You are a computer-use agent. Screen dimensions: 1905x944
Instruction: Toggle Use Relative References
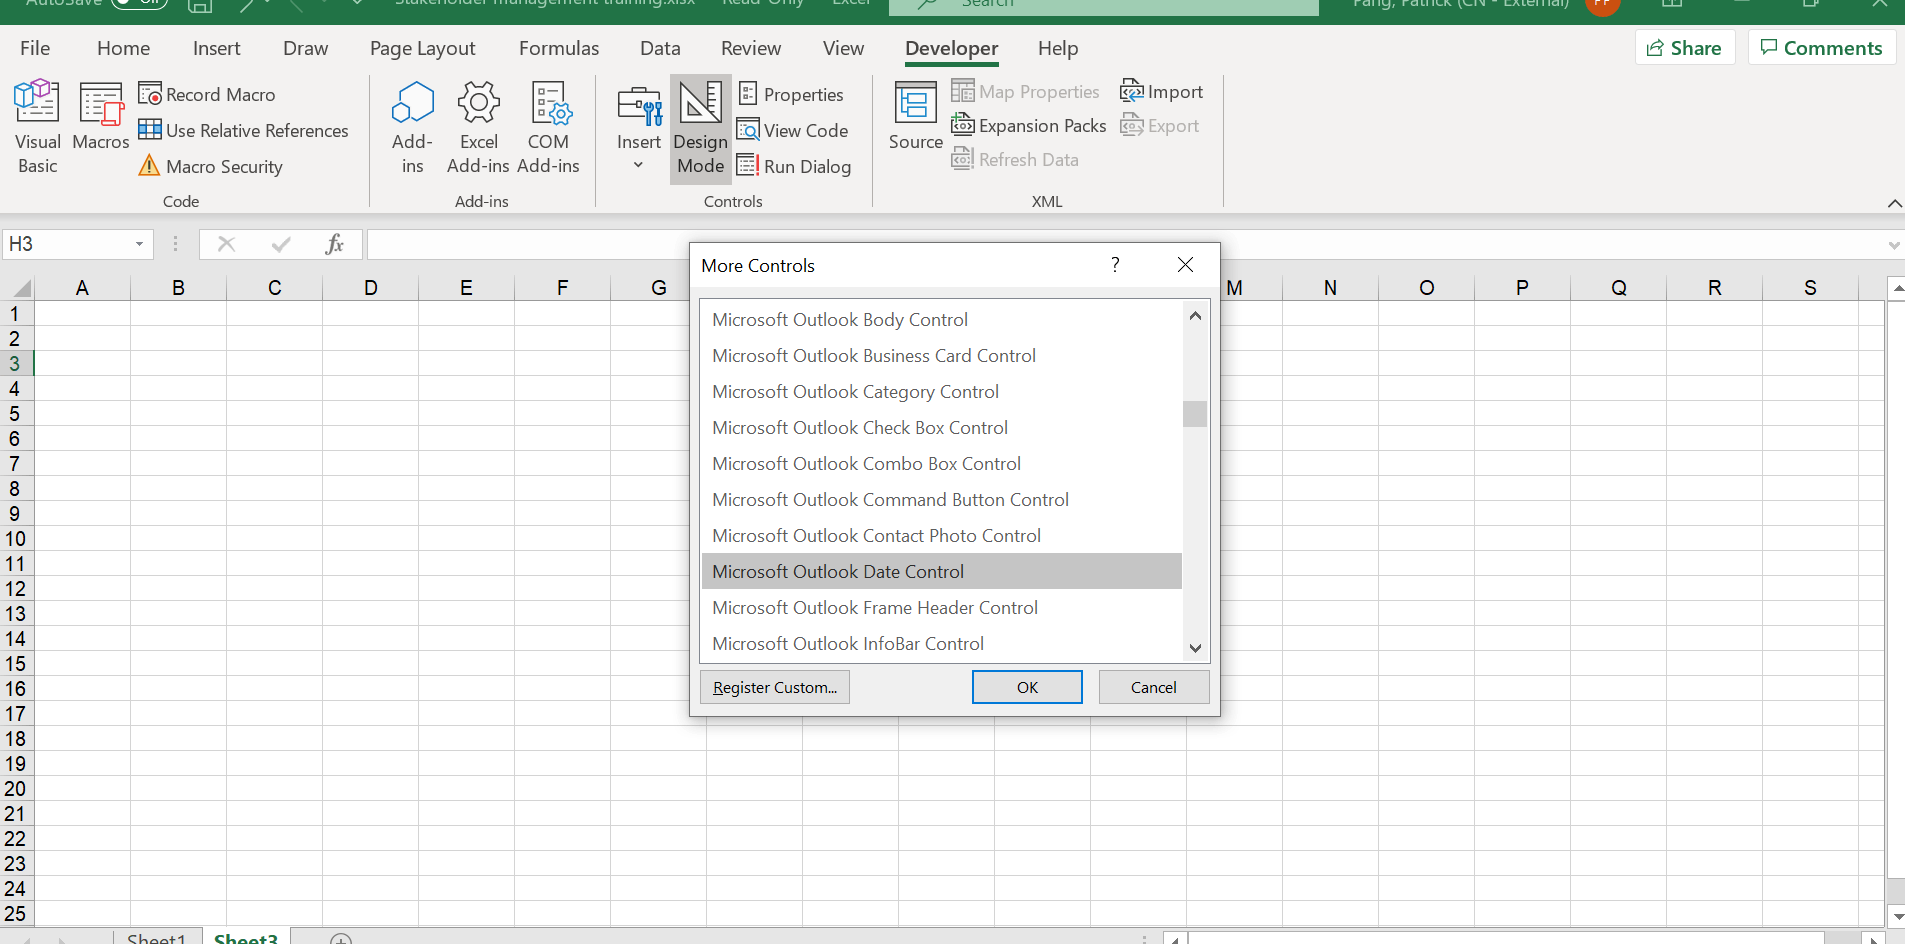[244, 130]
